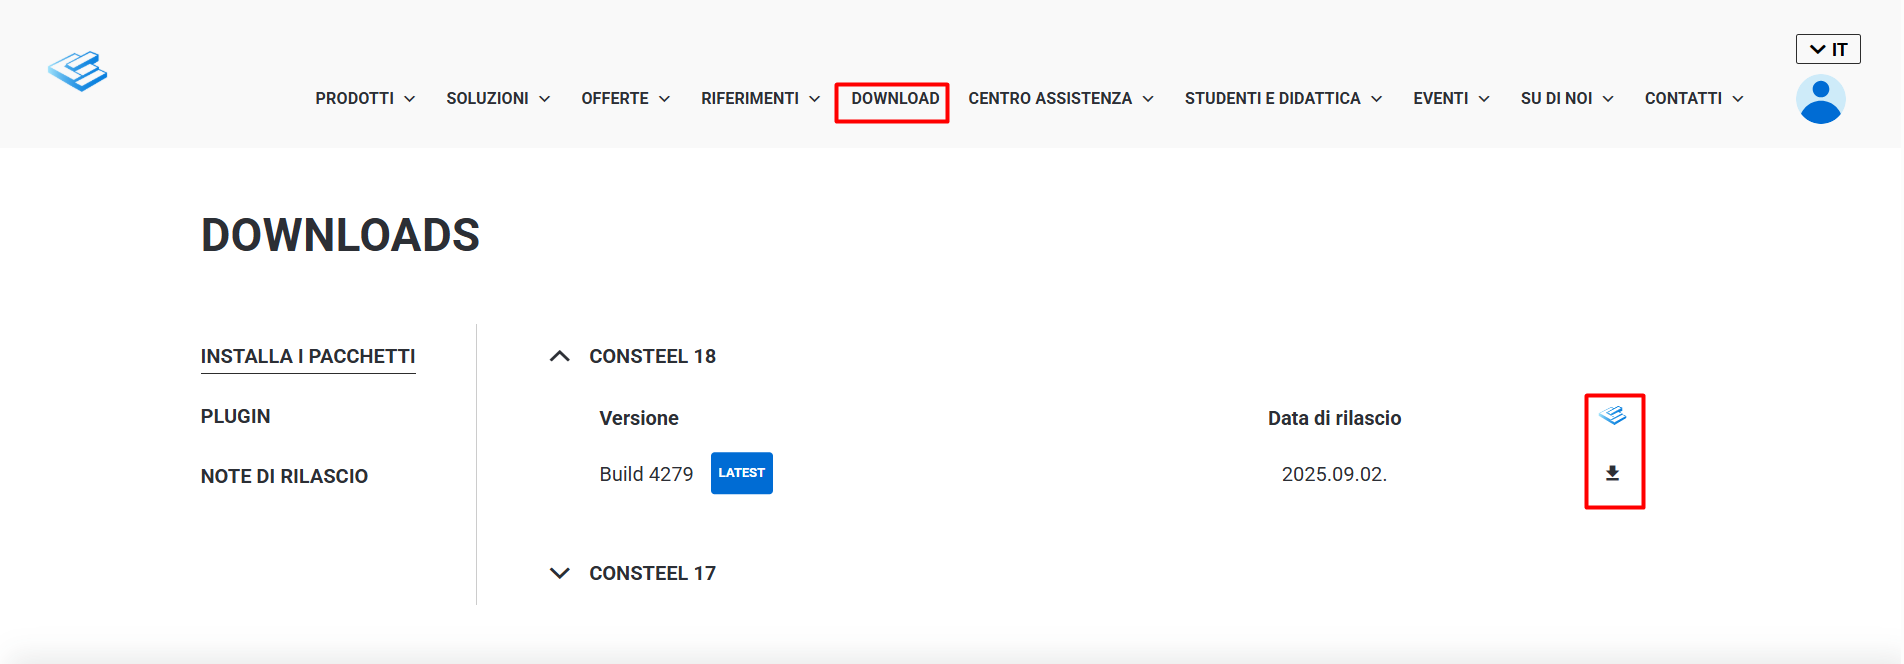This screenshot has width=1904, height=664.
Task: Click the DOWNLOADS page heading
Action: coord(340,235)
